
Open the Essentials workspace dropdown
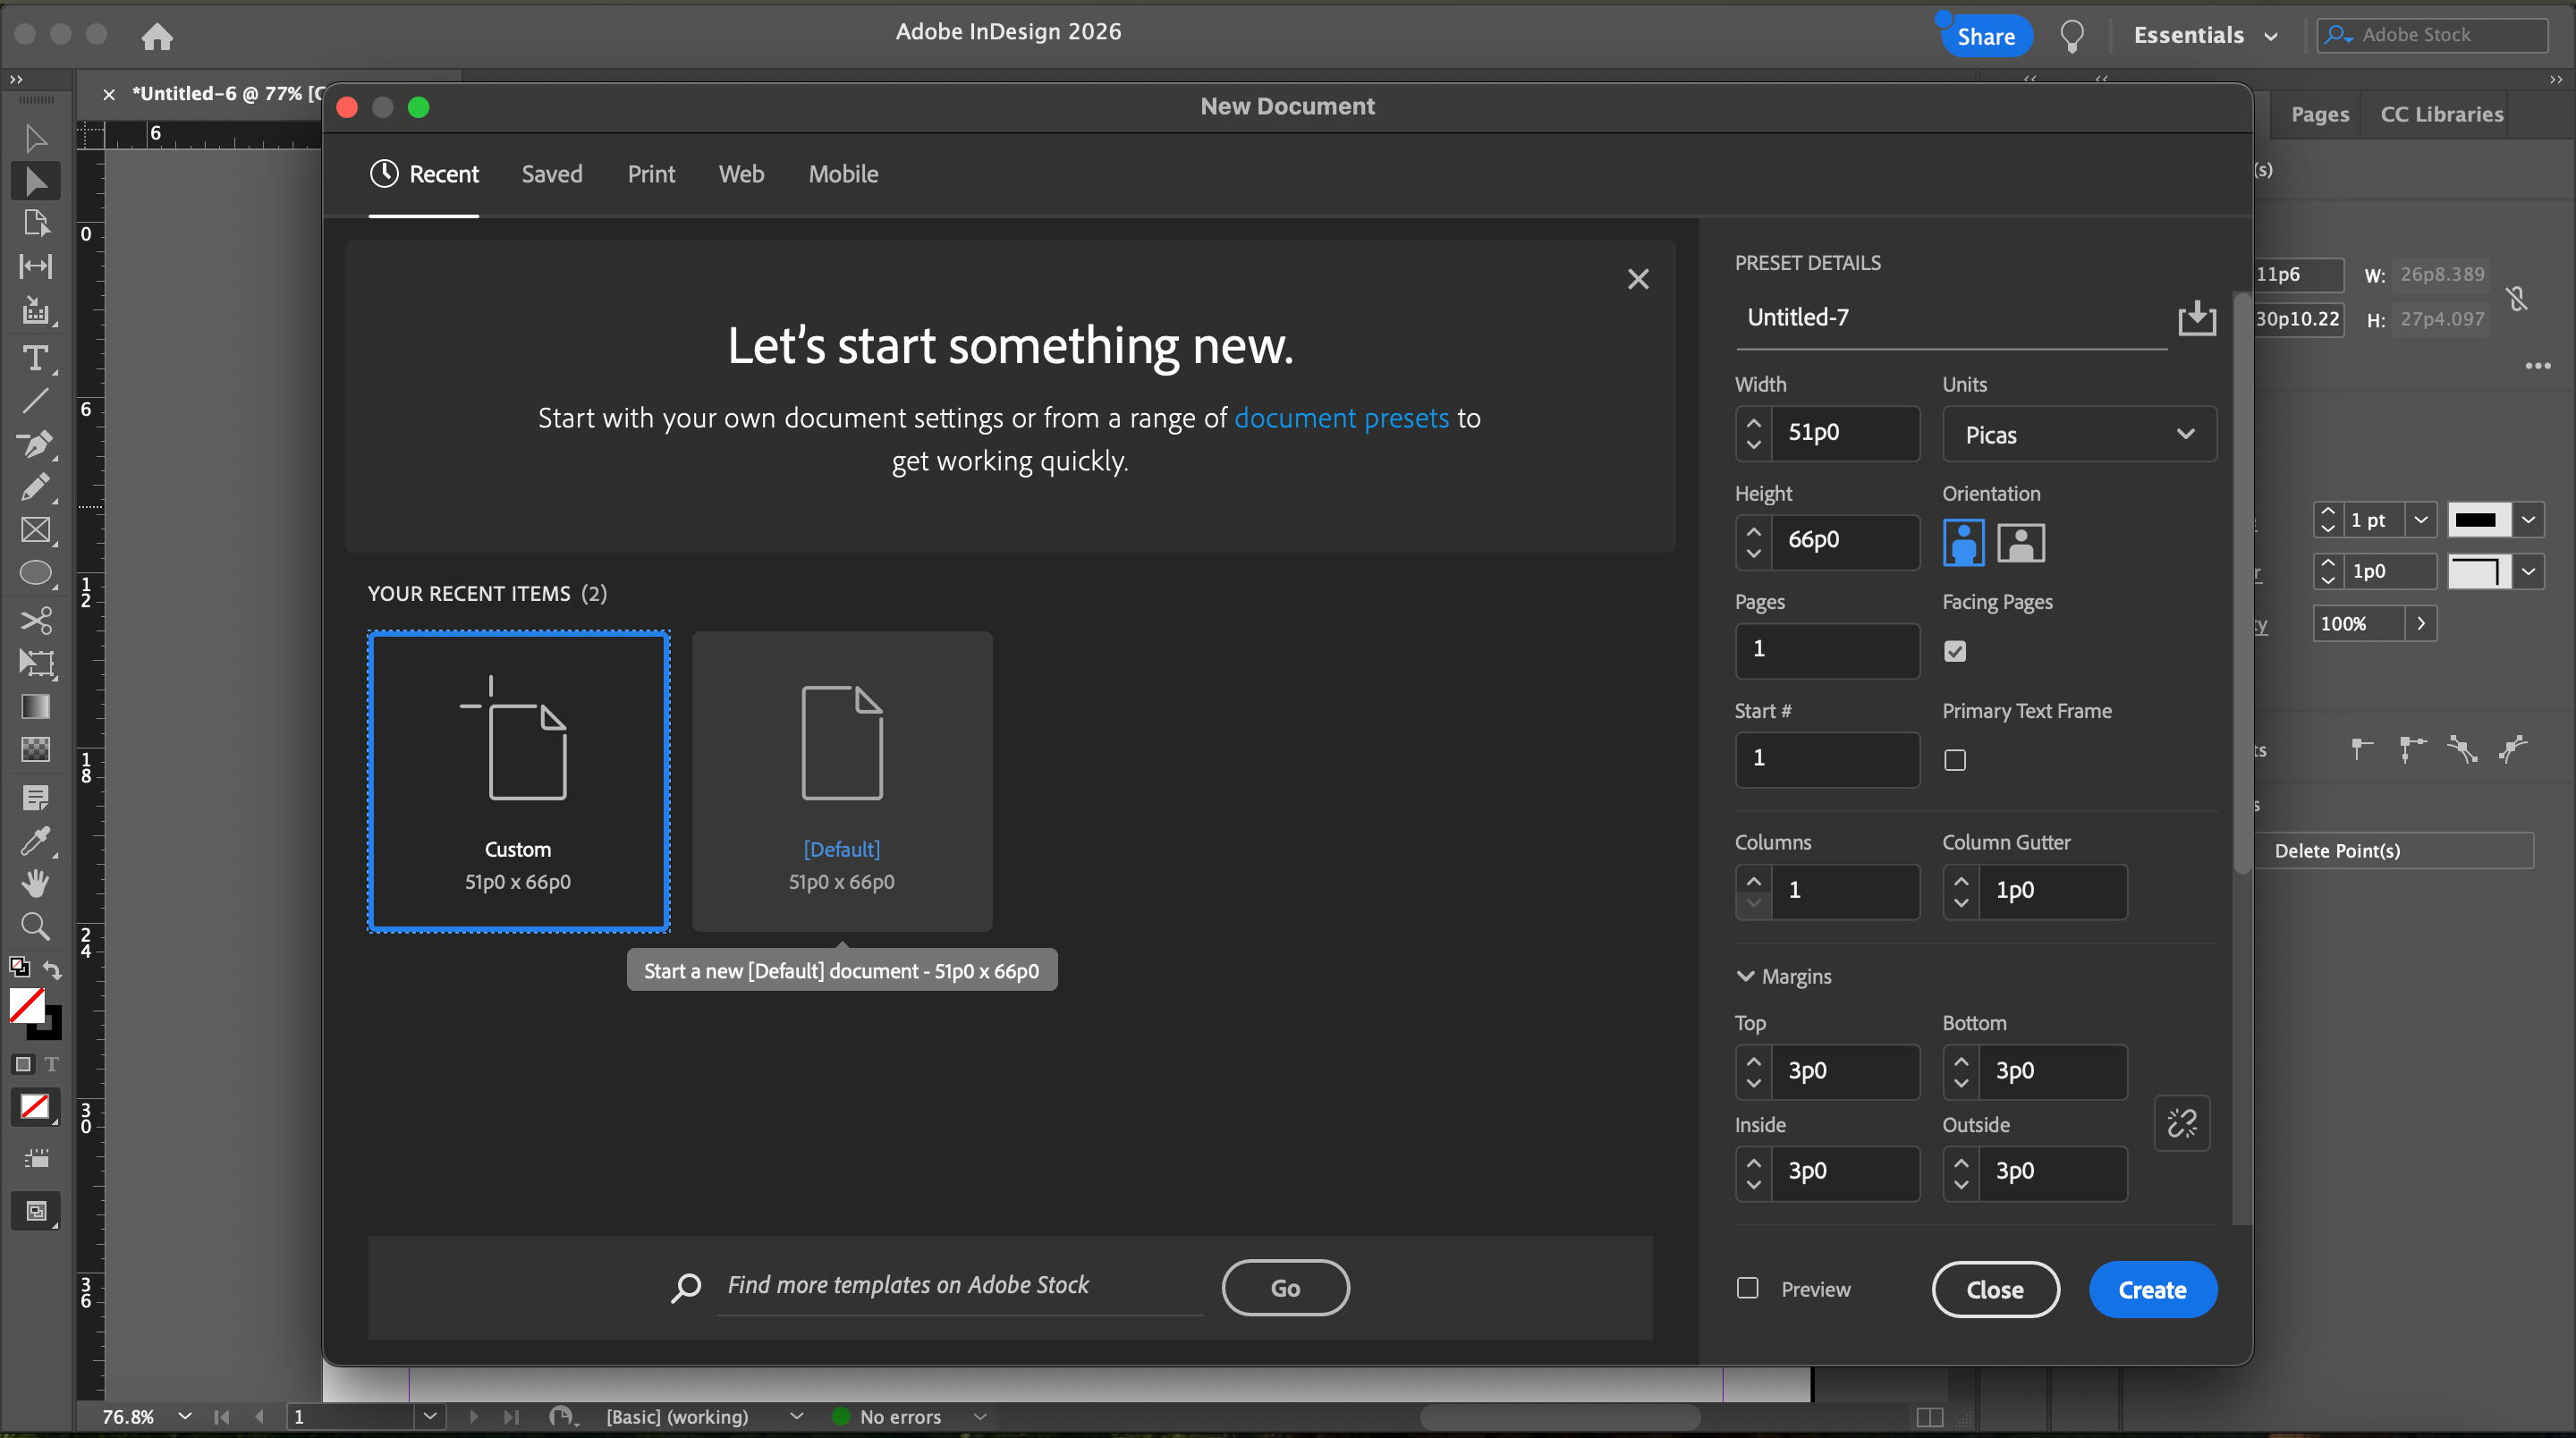click(2205, 35)
